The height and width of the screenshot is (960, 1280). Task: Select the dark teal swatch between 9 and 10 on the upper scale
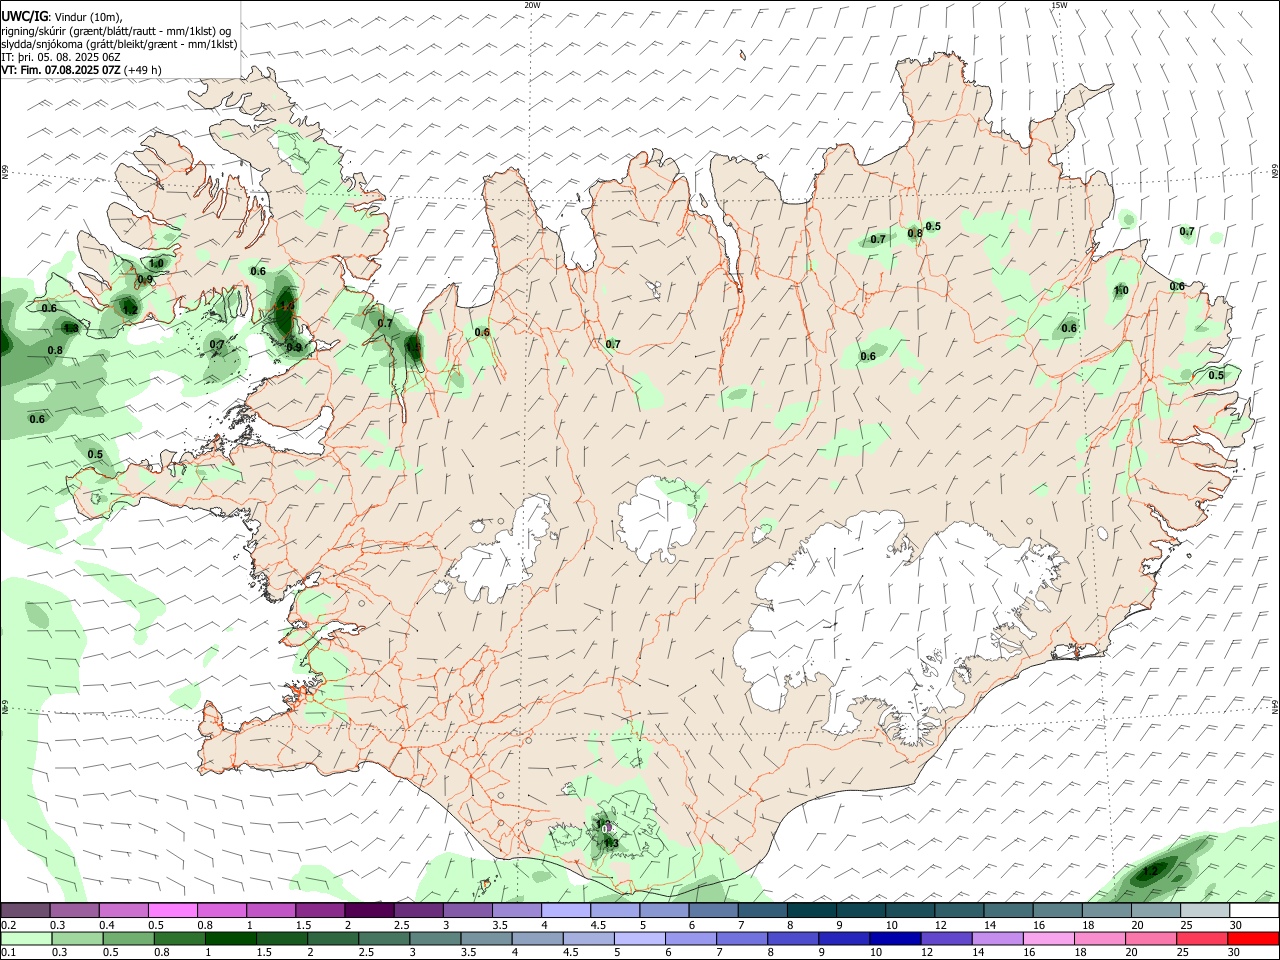point(861,910)
